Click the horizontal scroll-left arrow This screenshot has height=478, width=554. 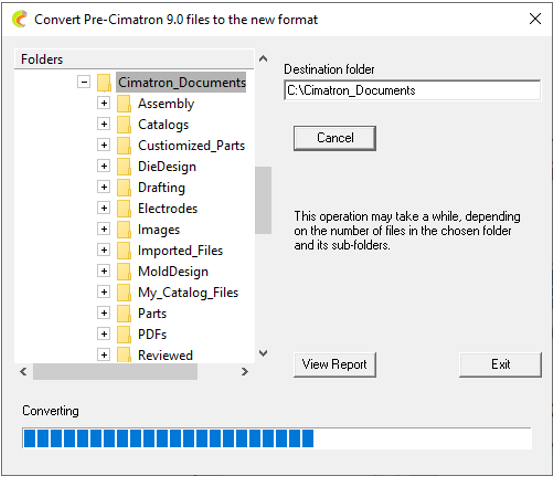[x=23, y=372]
